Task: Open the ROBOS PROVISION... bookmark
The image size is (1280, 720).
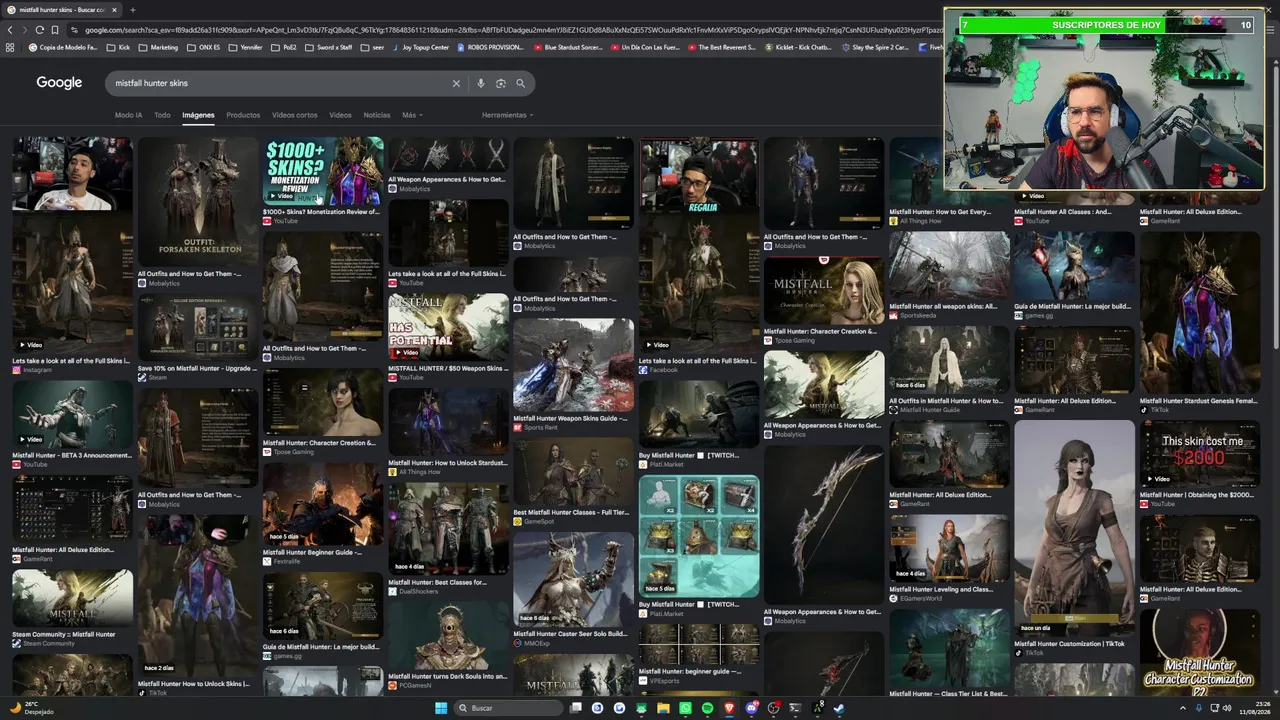Action: pyautogui.click(x=490, y=47)
